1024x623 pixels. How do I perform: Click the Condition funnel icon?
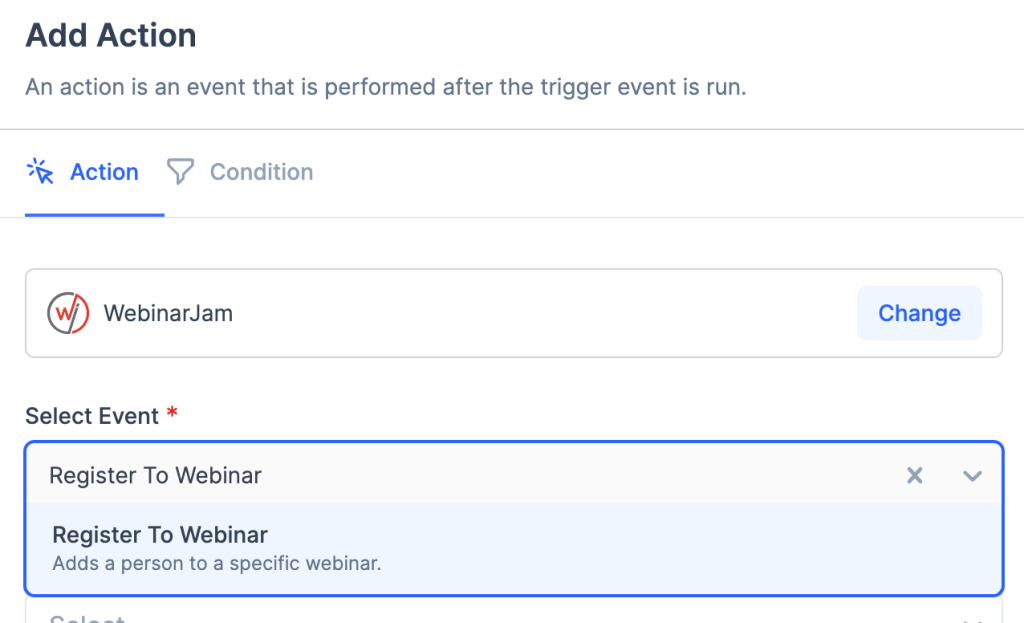pos(180,171)
